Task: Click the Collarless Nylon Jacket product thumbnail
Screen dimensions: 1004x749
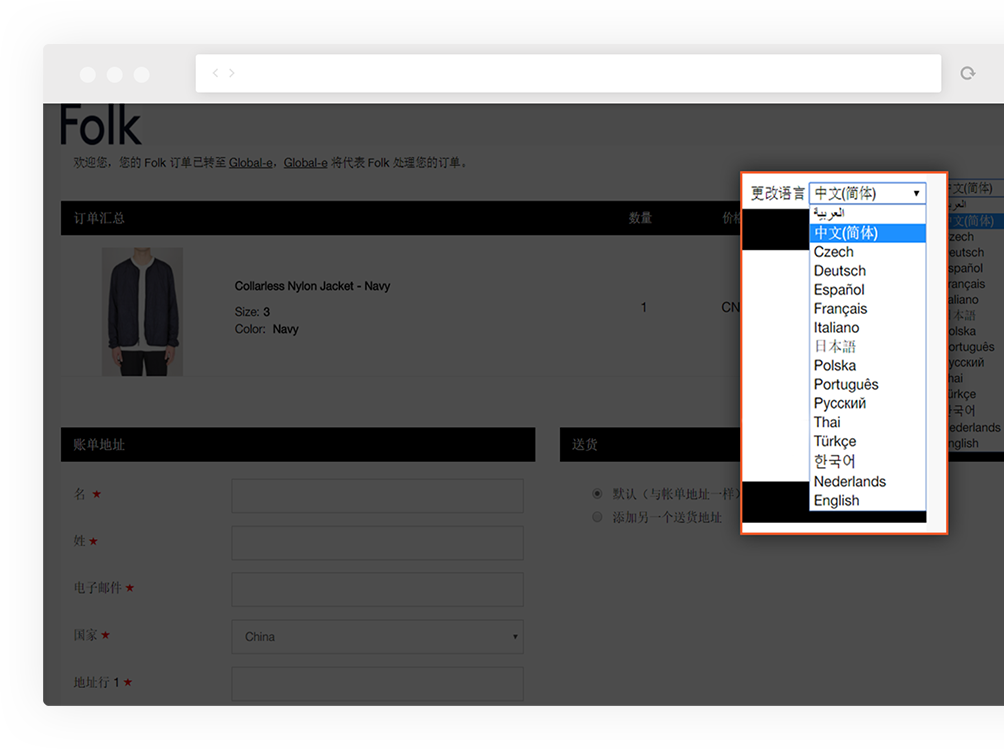Action: [x=142, y=311]
